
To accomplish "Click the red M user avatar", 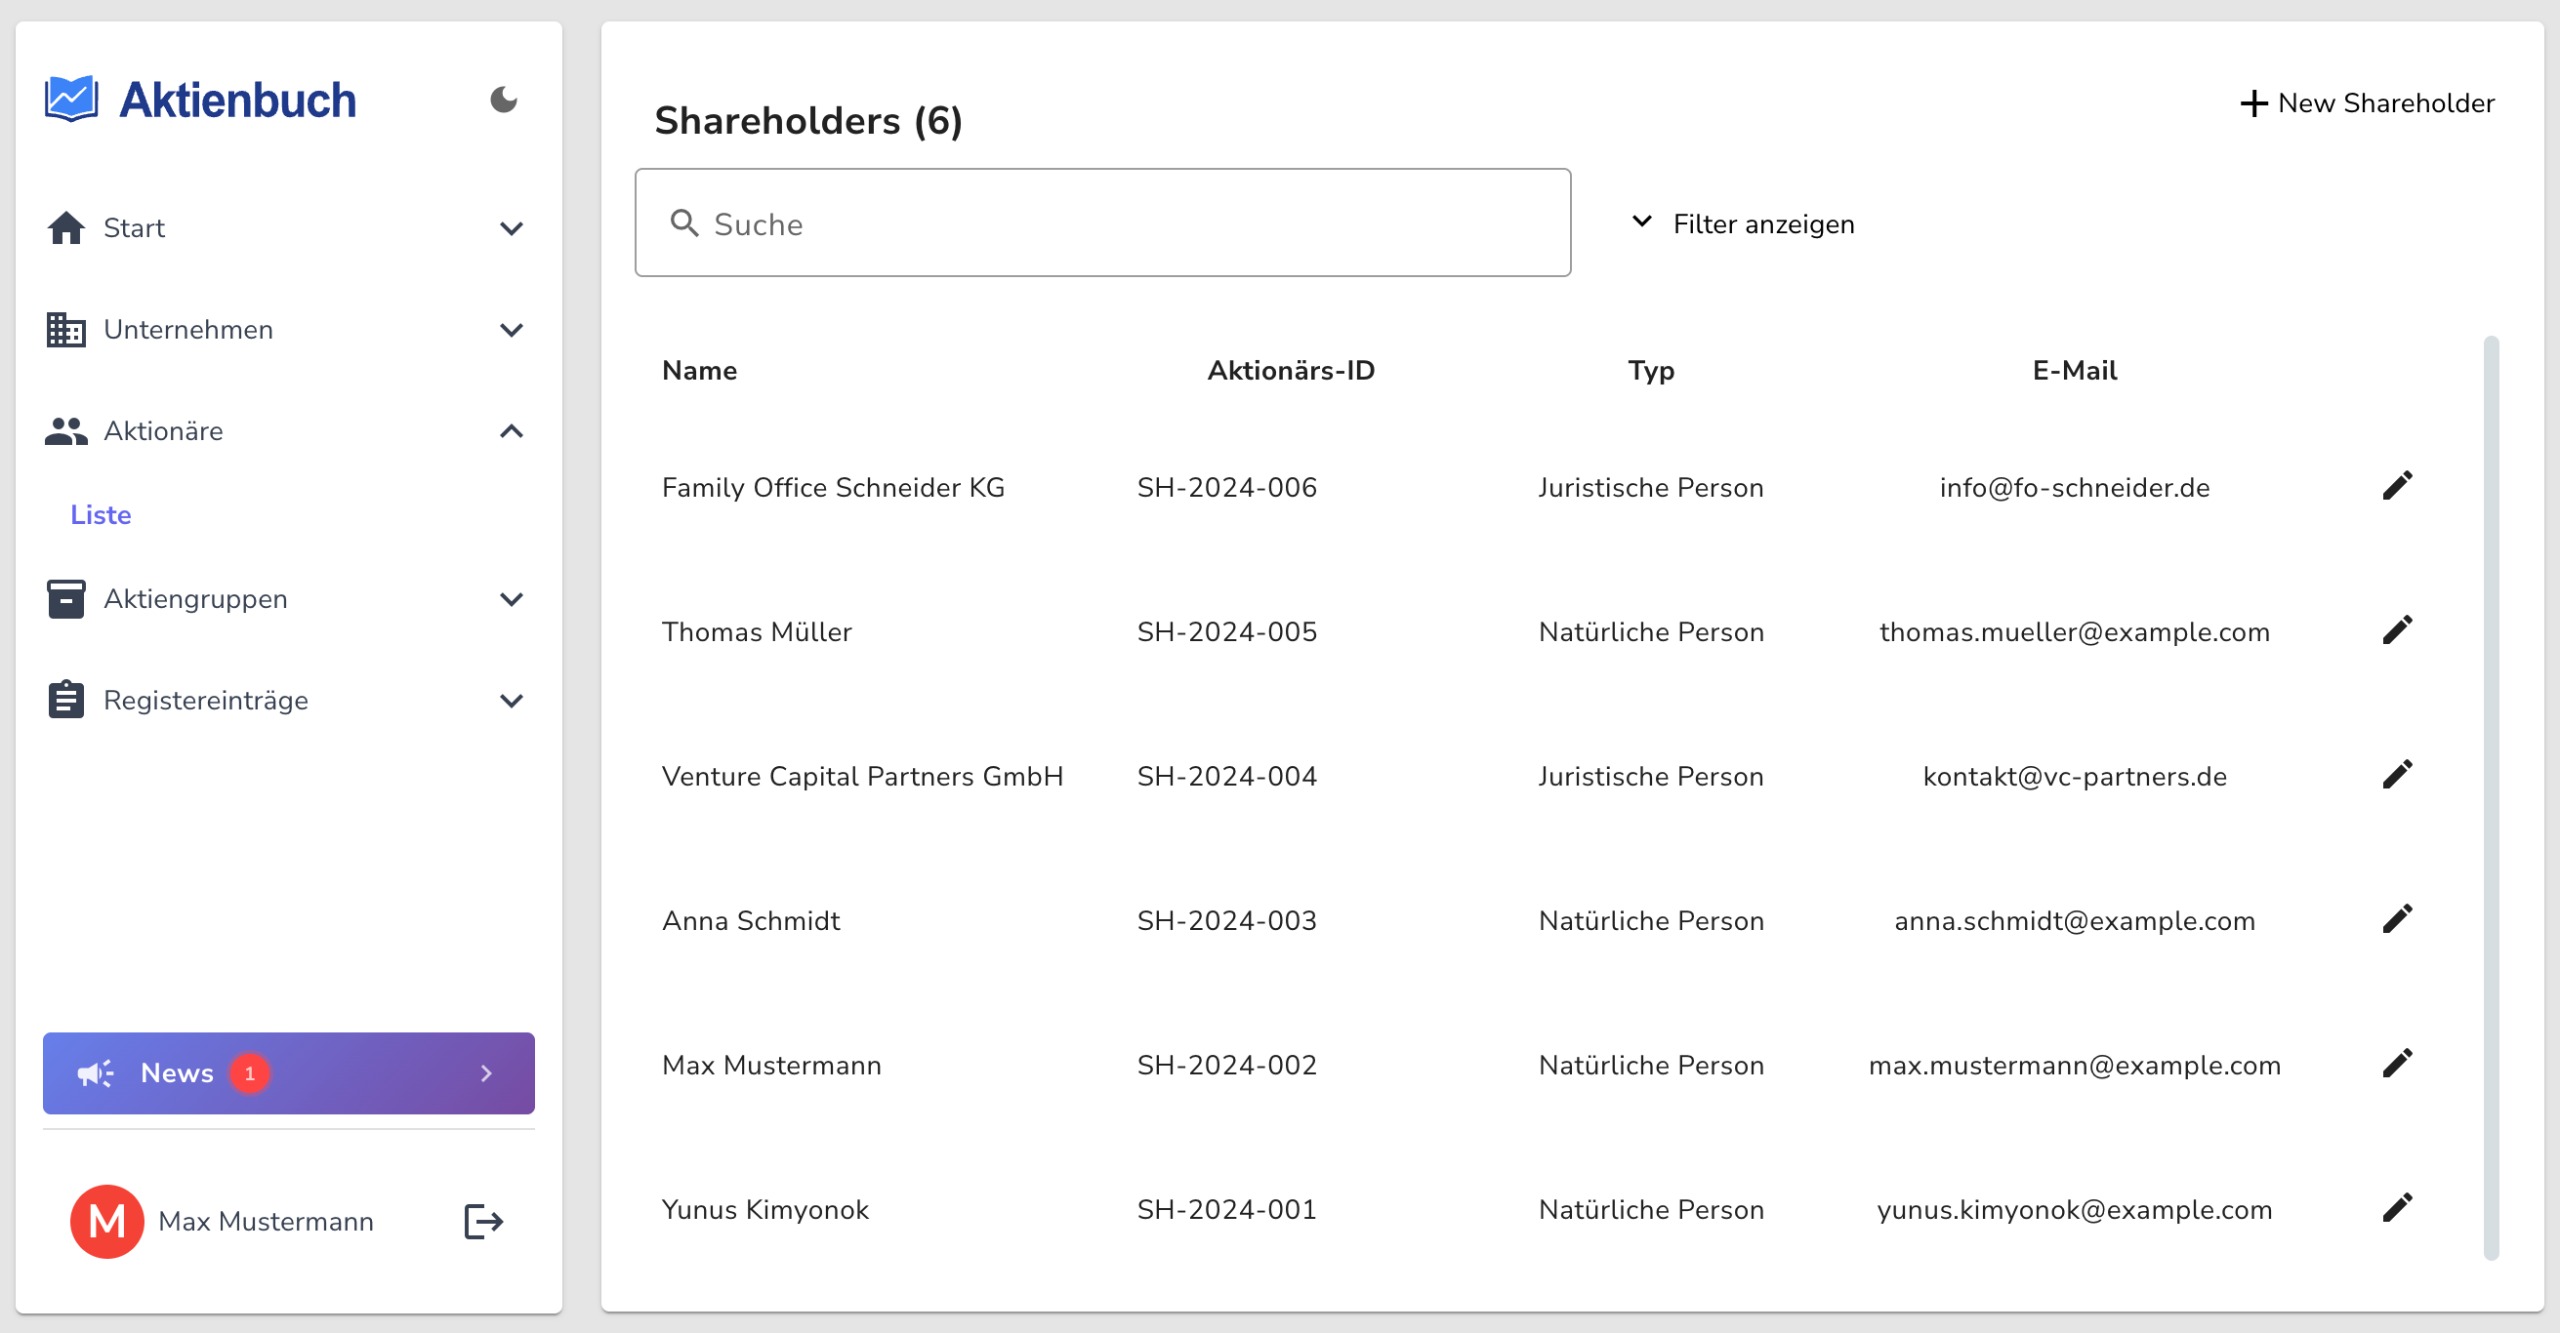I will coord(107,1221).
